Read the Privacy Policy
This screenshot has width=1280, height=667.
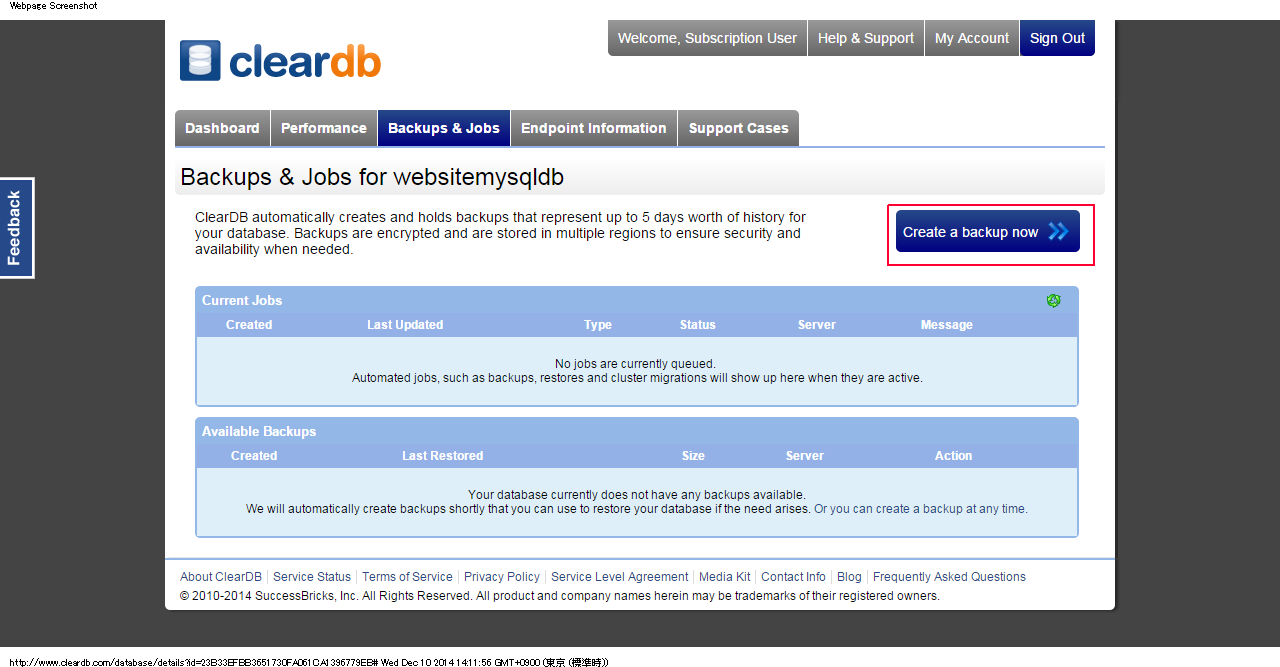click(x=501, y=576)
